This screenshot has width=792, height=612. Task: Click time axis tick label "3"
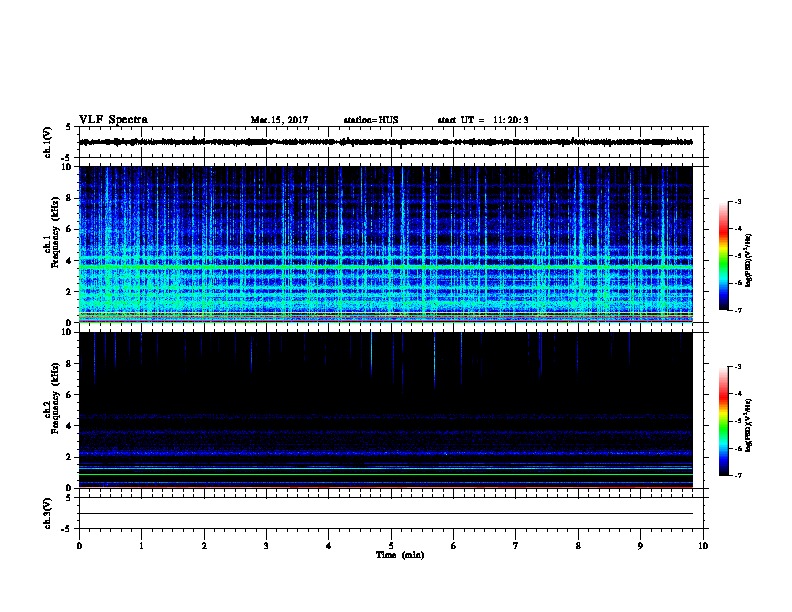tap(266, 546)
